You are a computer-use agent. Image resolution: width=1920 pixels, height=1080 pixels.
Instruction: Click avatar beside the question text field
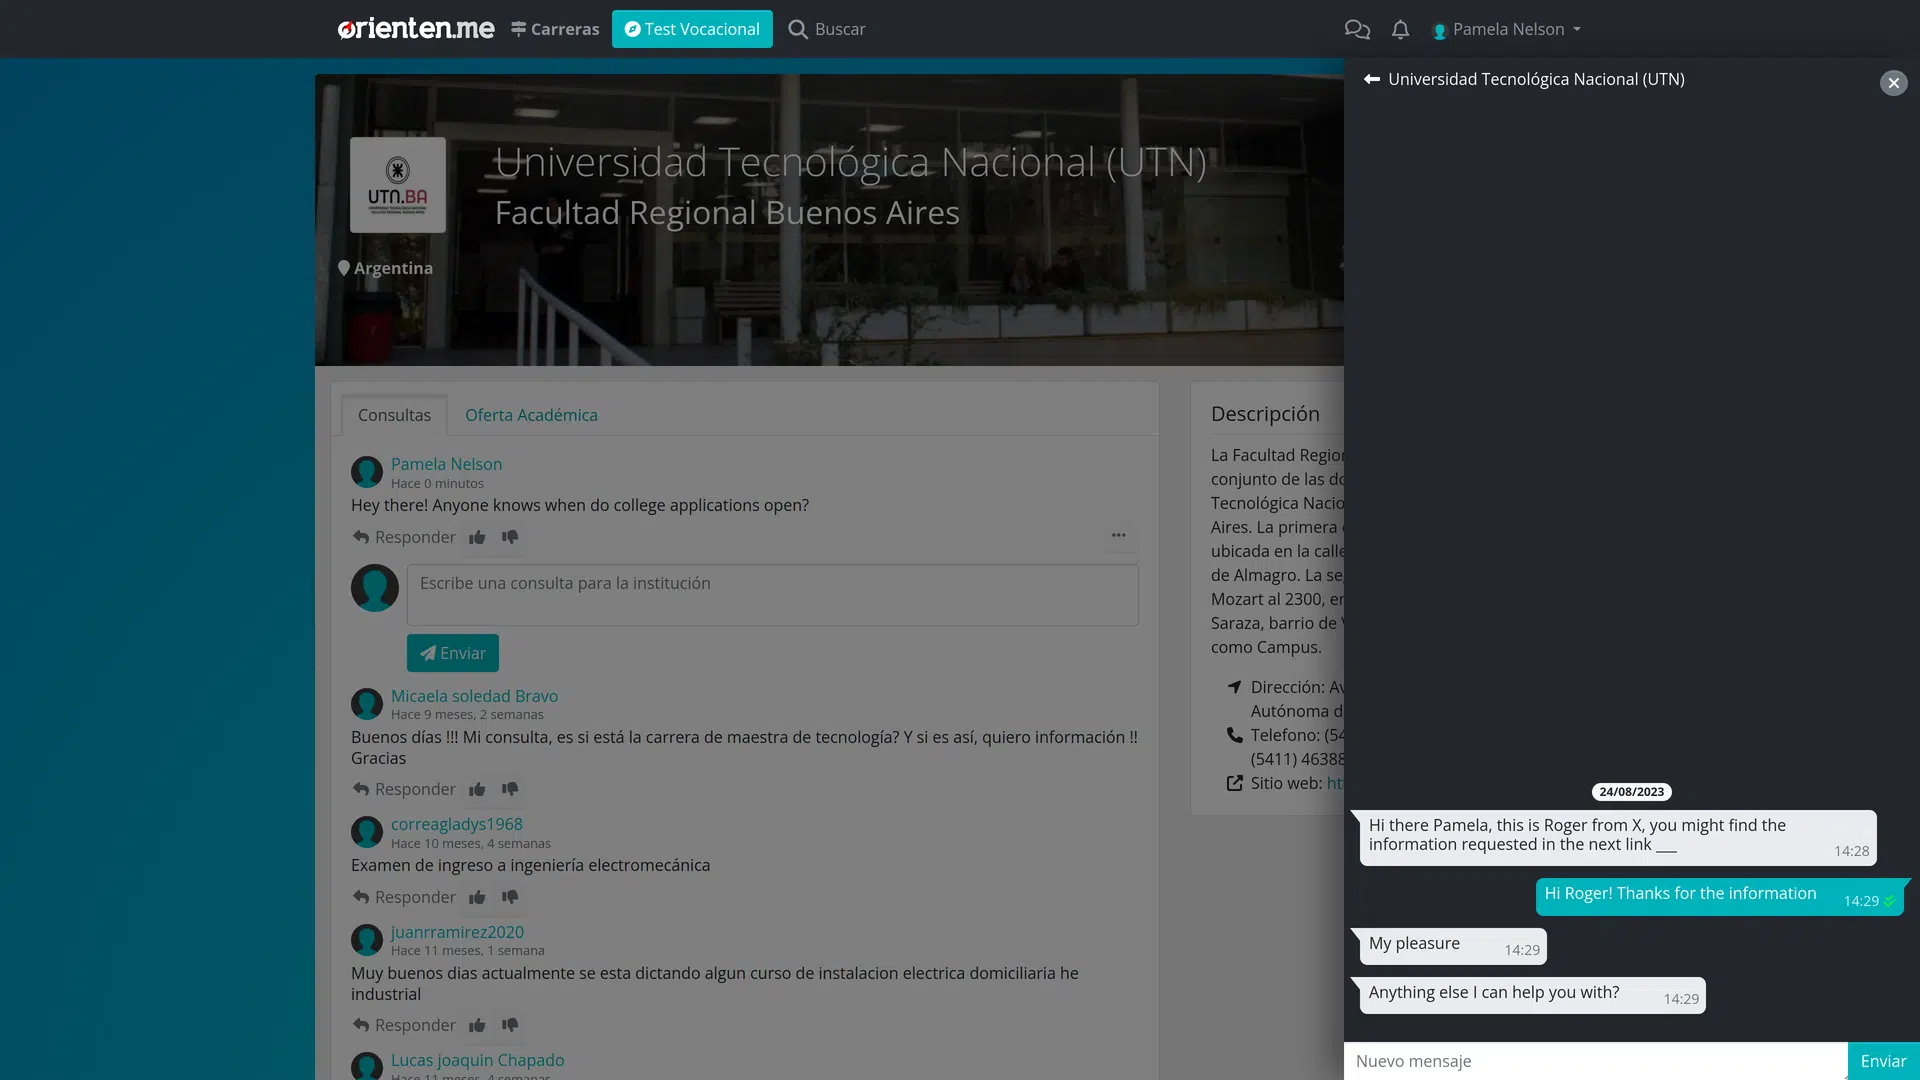(375, 588)
